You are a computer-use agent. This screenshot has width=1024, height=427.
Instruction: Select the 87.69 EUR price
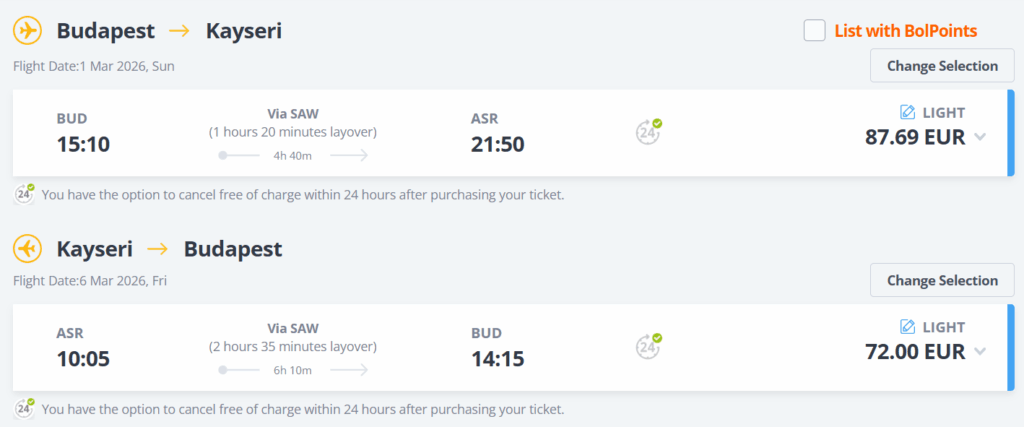(x=915, y=137)
